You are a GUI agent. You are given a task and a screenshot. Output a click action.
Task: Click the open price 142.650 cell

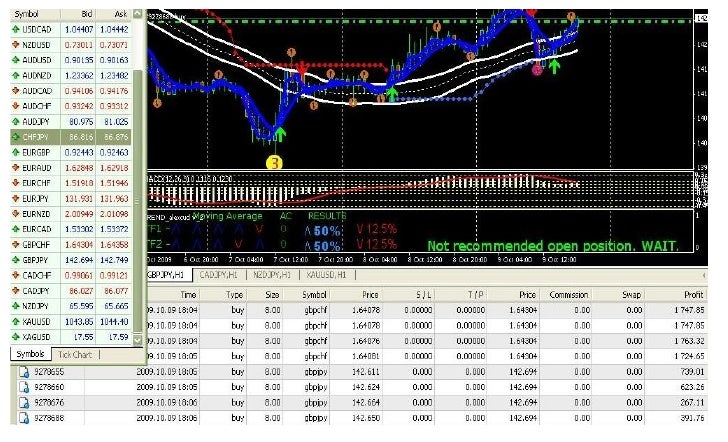point(366,418)
